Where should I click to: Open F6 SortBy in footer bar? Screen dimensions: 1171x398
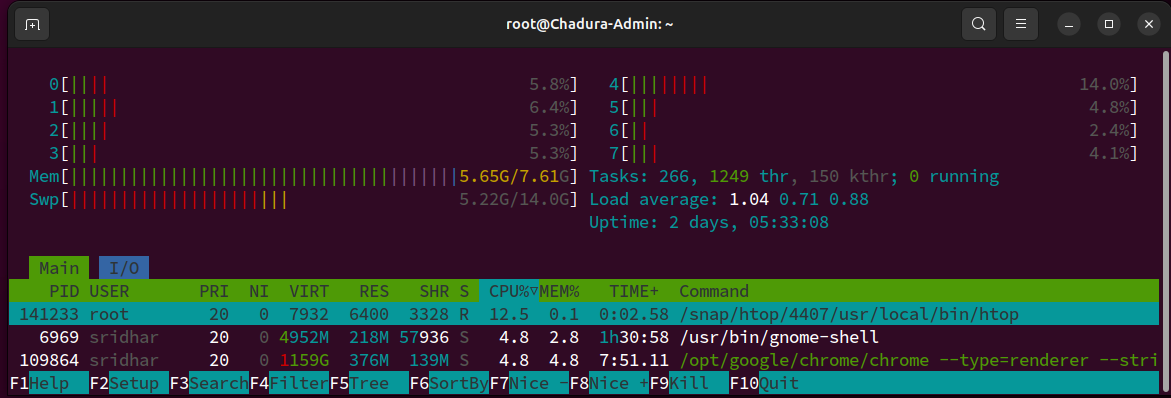(x=449, y=384)
